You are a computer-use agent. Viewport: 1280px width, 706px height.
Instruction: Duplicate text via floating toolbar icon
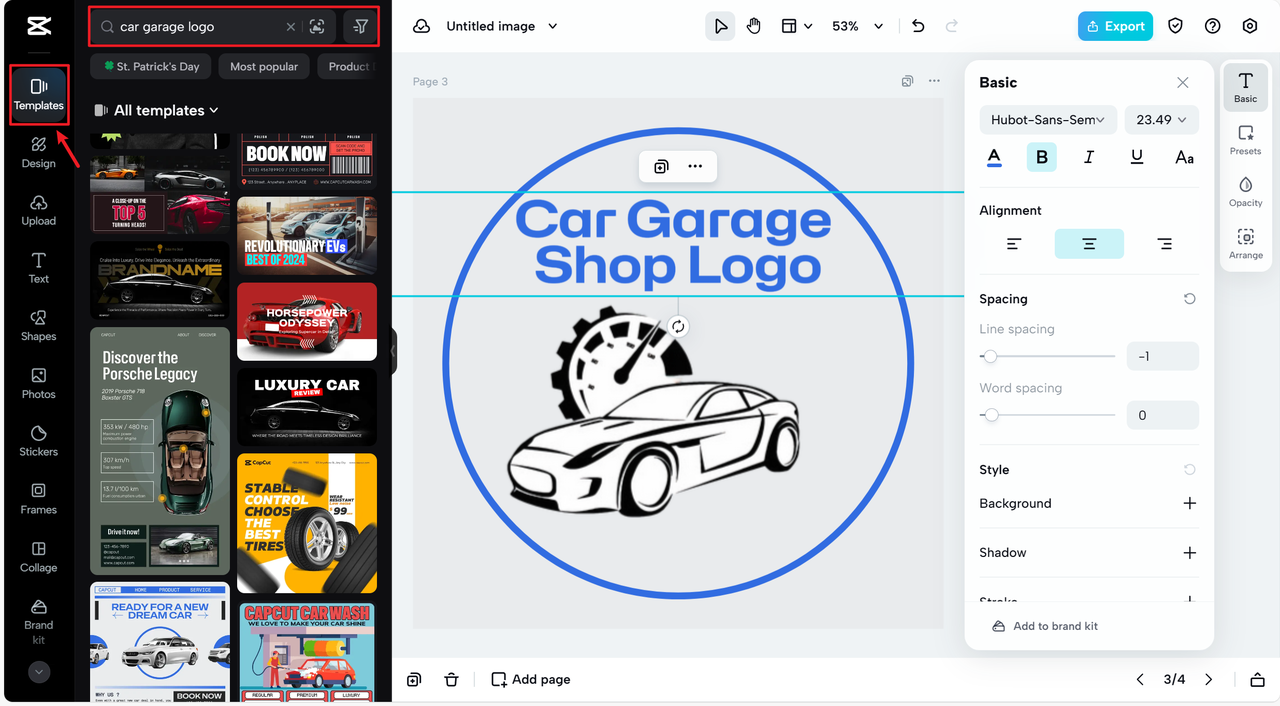coord(661,166)
